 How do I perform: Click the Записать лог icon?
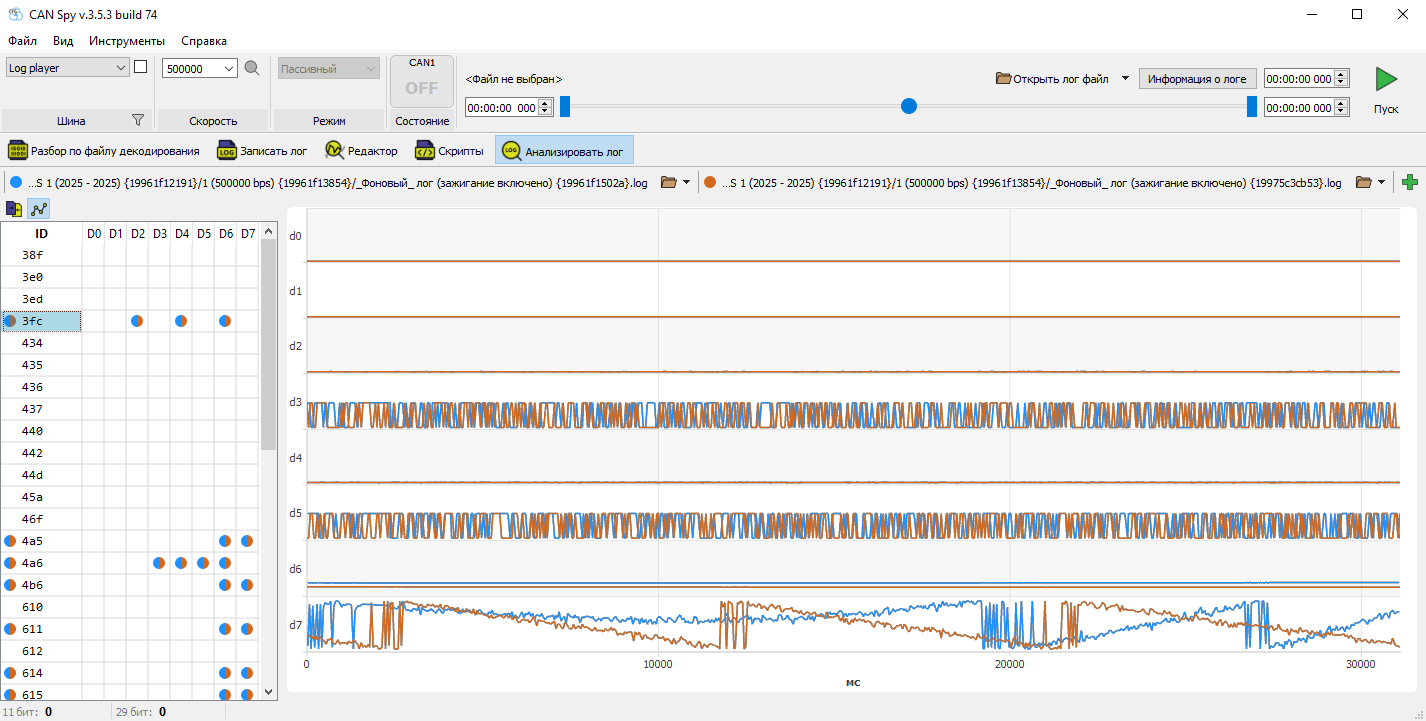coord(227,151)
